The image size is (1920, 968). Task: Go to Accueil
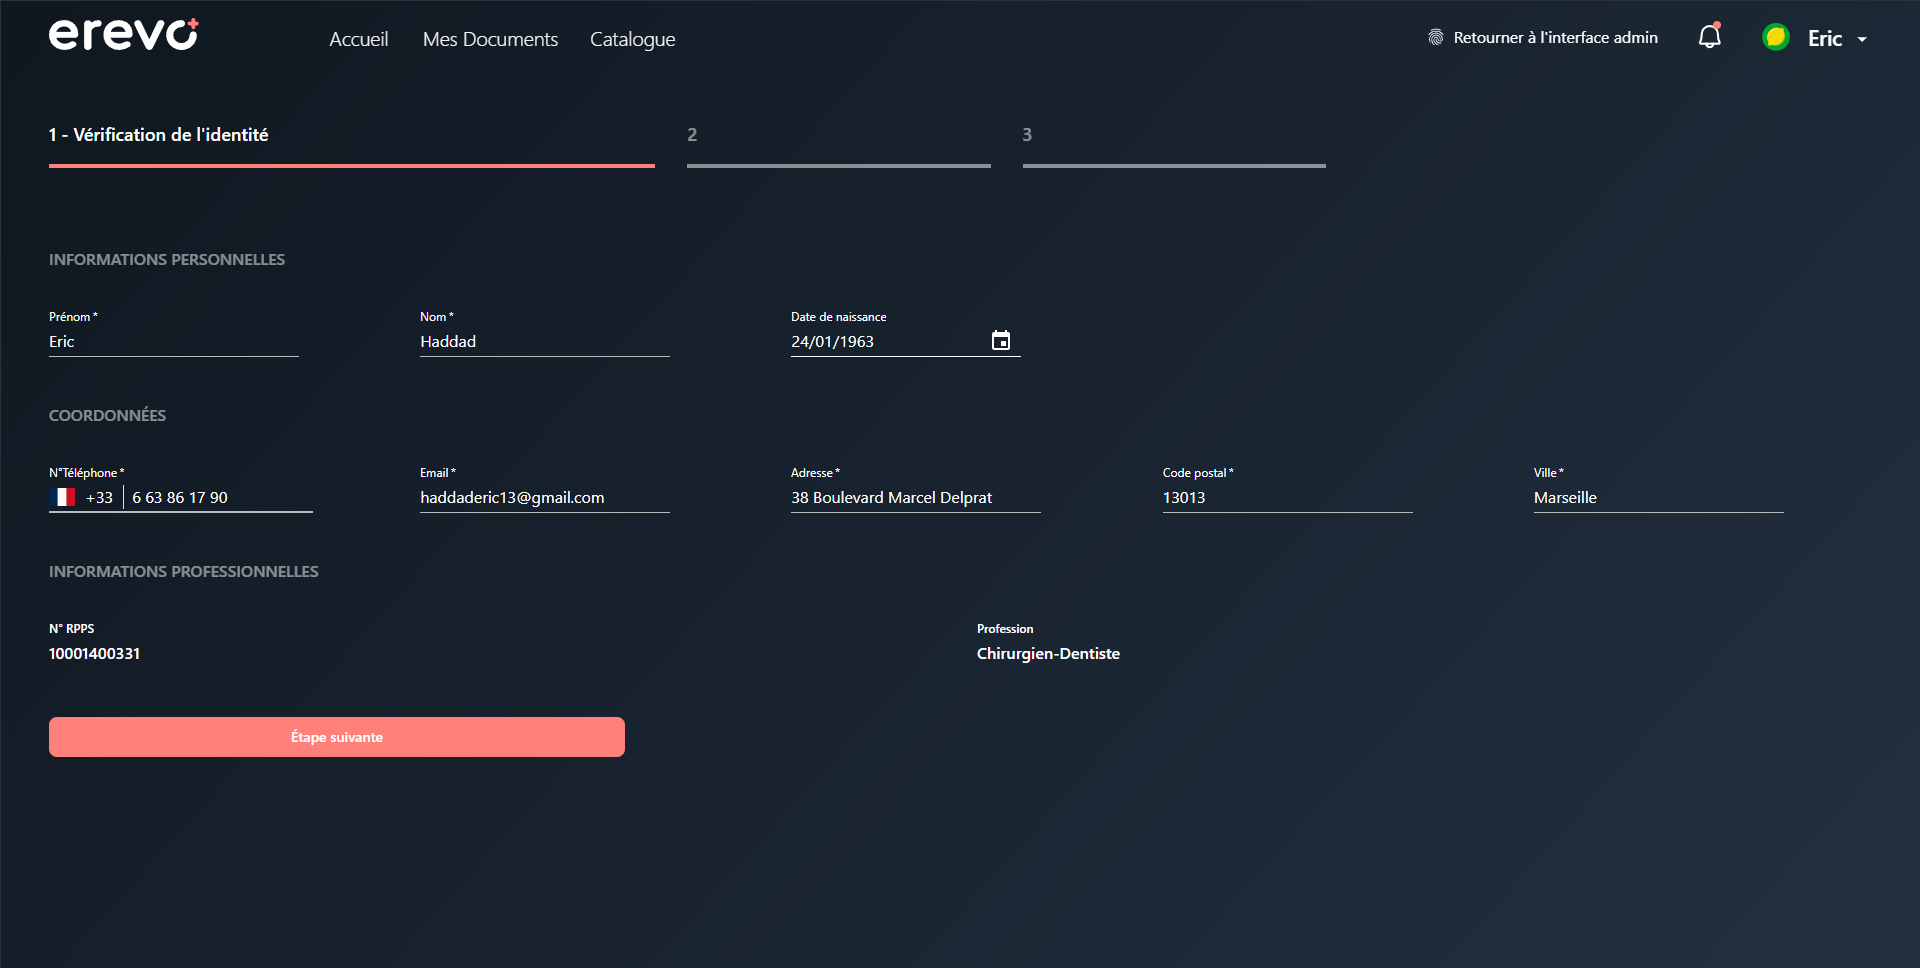point(359,39)
